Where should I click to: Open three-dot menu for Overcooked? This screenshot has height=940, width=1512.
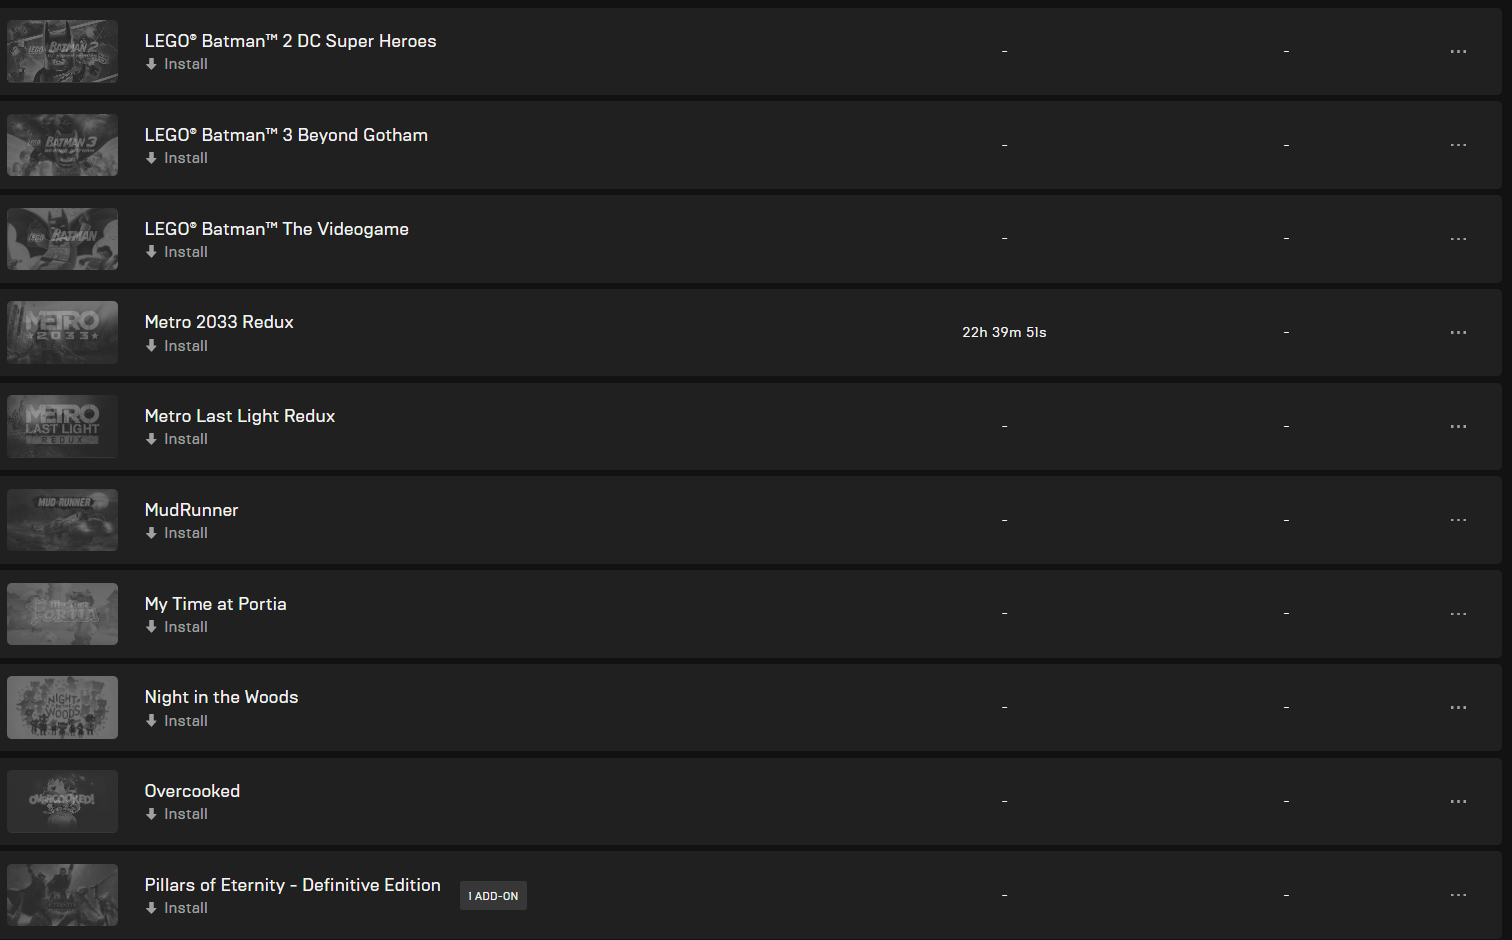tap(1458, 801)
